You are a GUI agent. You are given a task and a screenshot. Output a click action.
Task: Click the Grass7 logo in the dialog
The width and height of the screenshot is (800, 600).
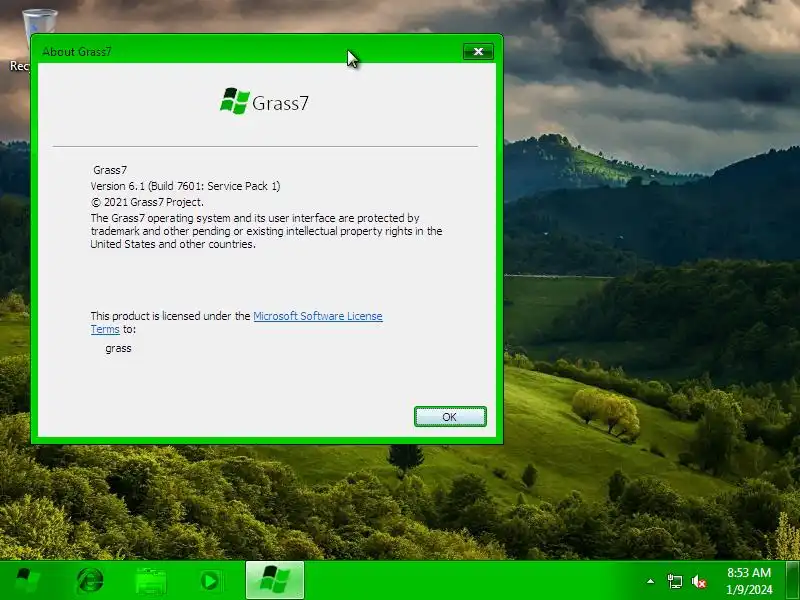[x=264, y=102]
